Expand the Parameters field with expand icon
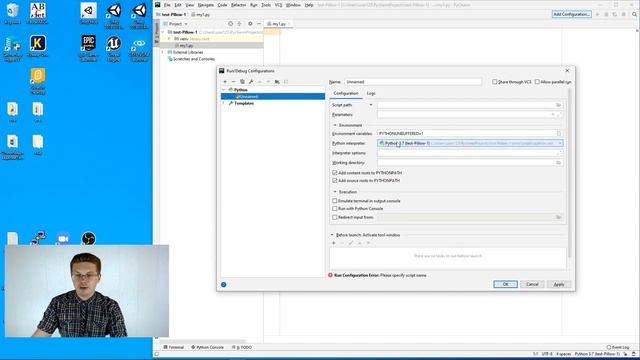 click(559, 115)
